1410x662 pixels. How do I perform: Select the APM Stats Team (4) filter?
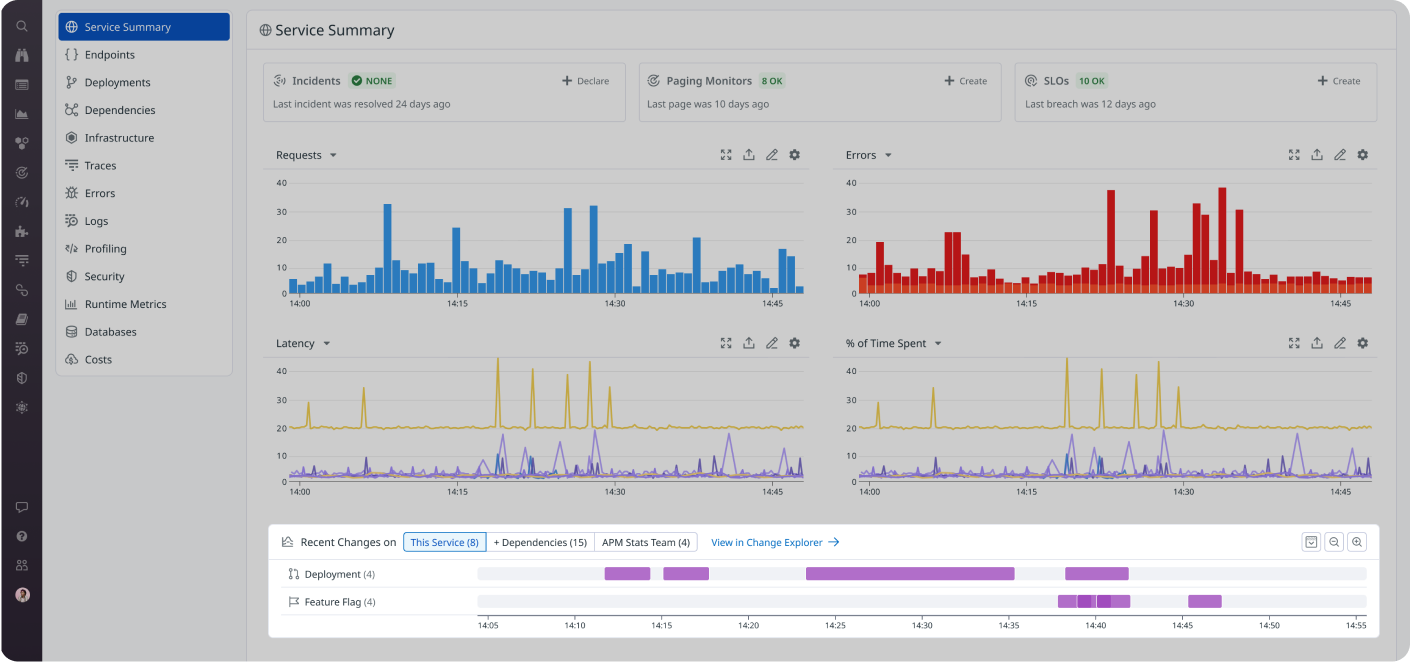coord(646,542)
